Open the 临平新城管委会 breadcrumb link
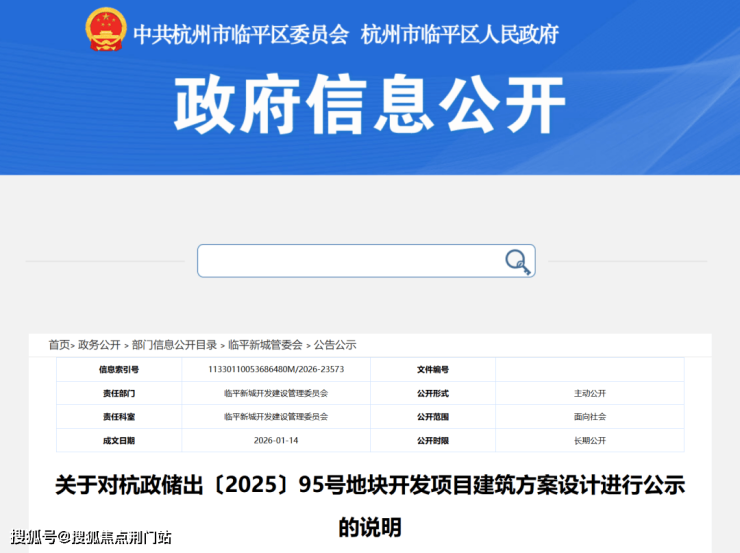The height and width of the screenshot is (553, 740). pos(265,345)
